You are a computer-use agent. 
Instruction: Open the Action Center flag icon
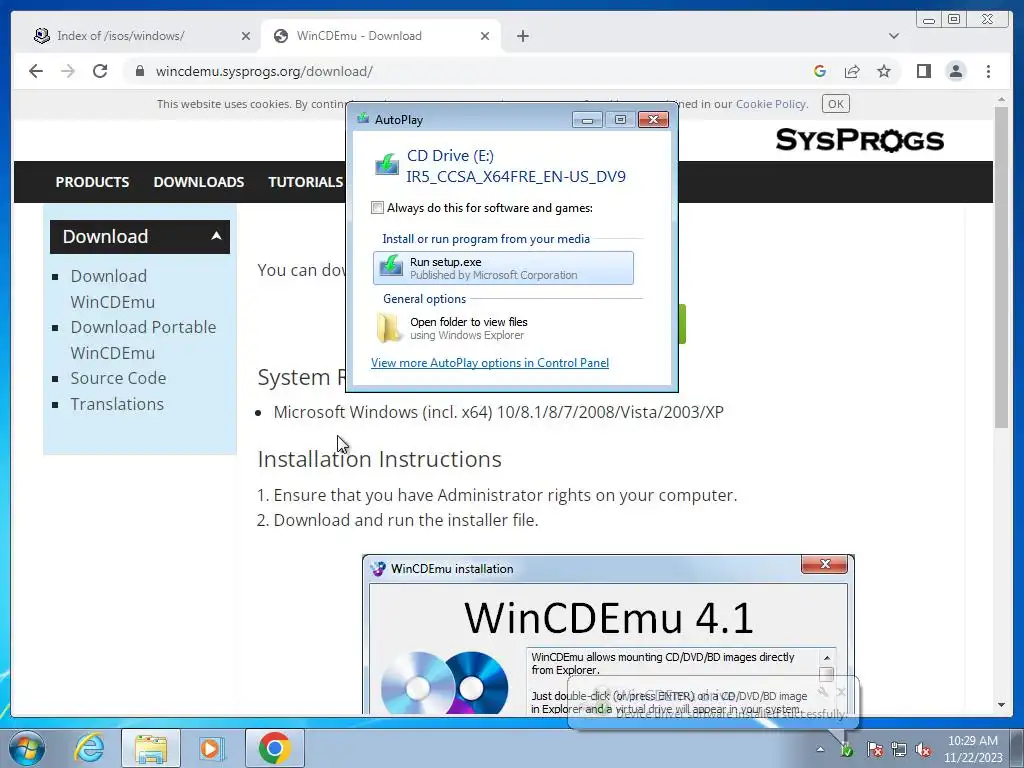[x=875, y=750]
